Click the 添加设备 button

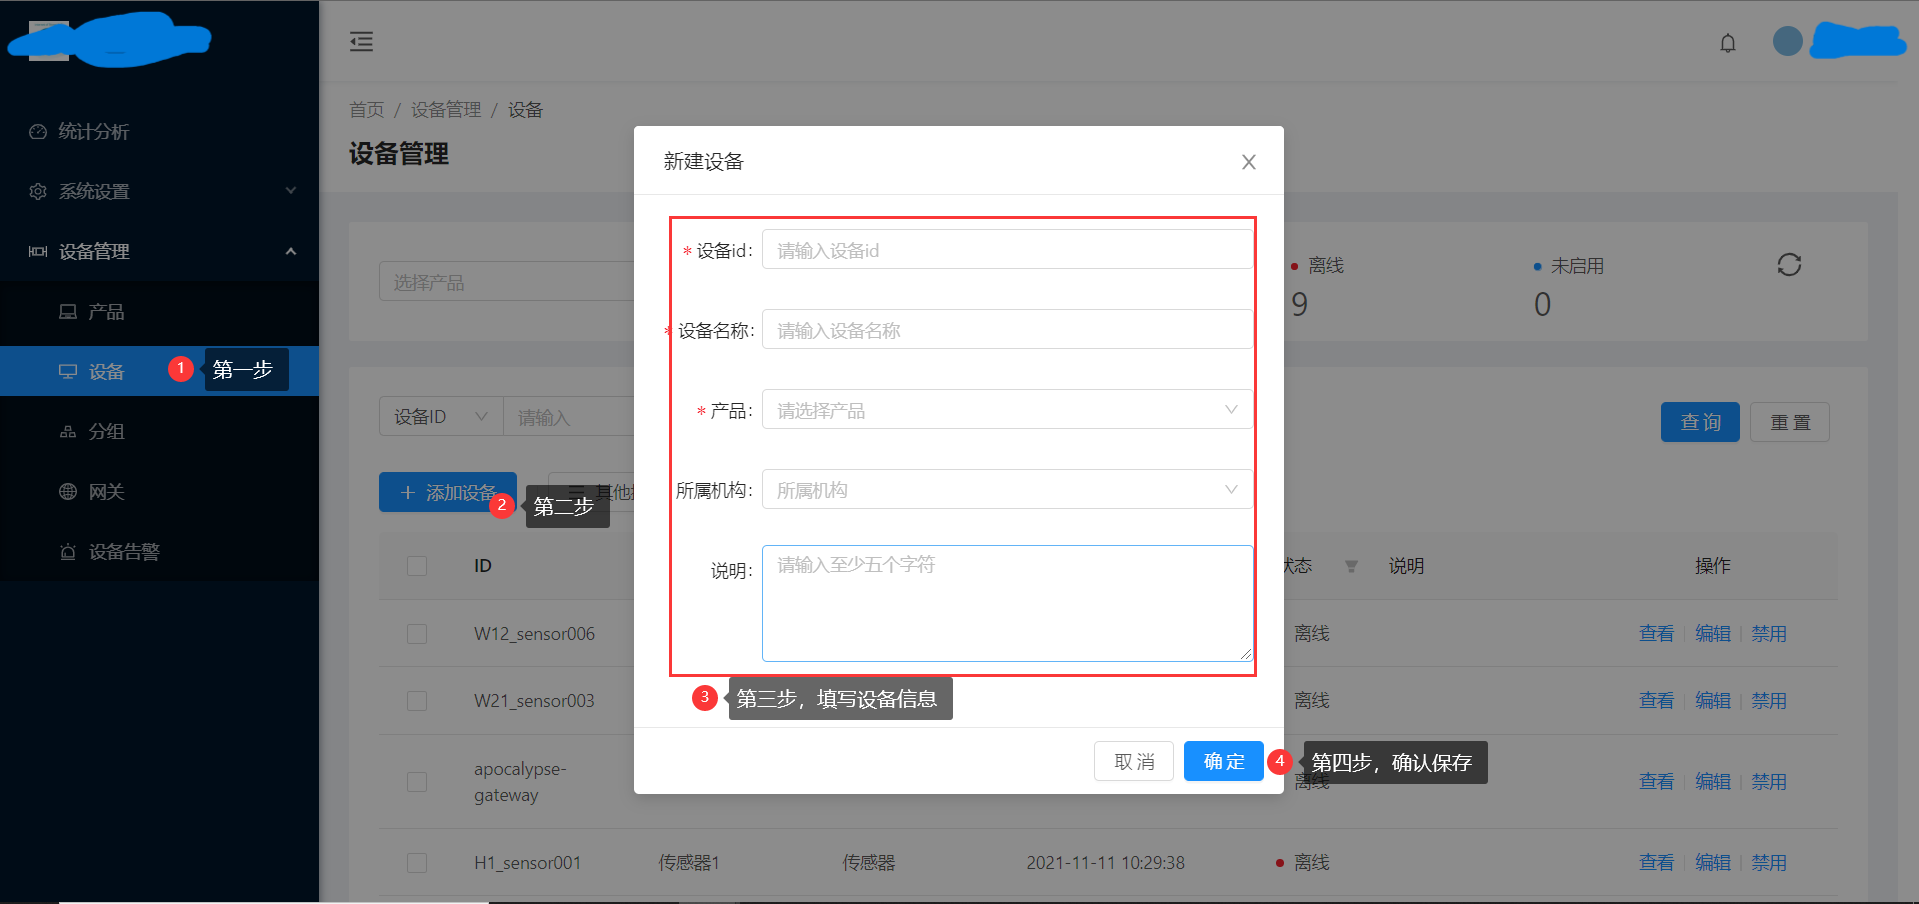click(x=448, y=492)
